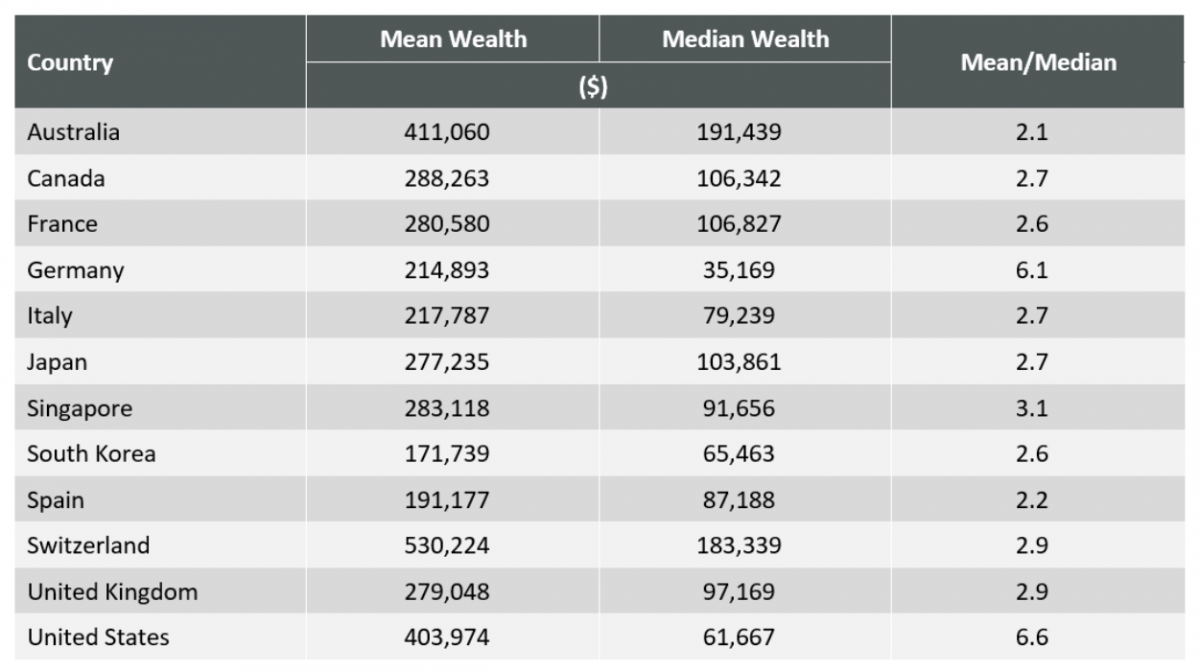Click Singapore's median wealth value 91,656
Viewport: 1200px width, 671px height.
[739, 408]
